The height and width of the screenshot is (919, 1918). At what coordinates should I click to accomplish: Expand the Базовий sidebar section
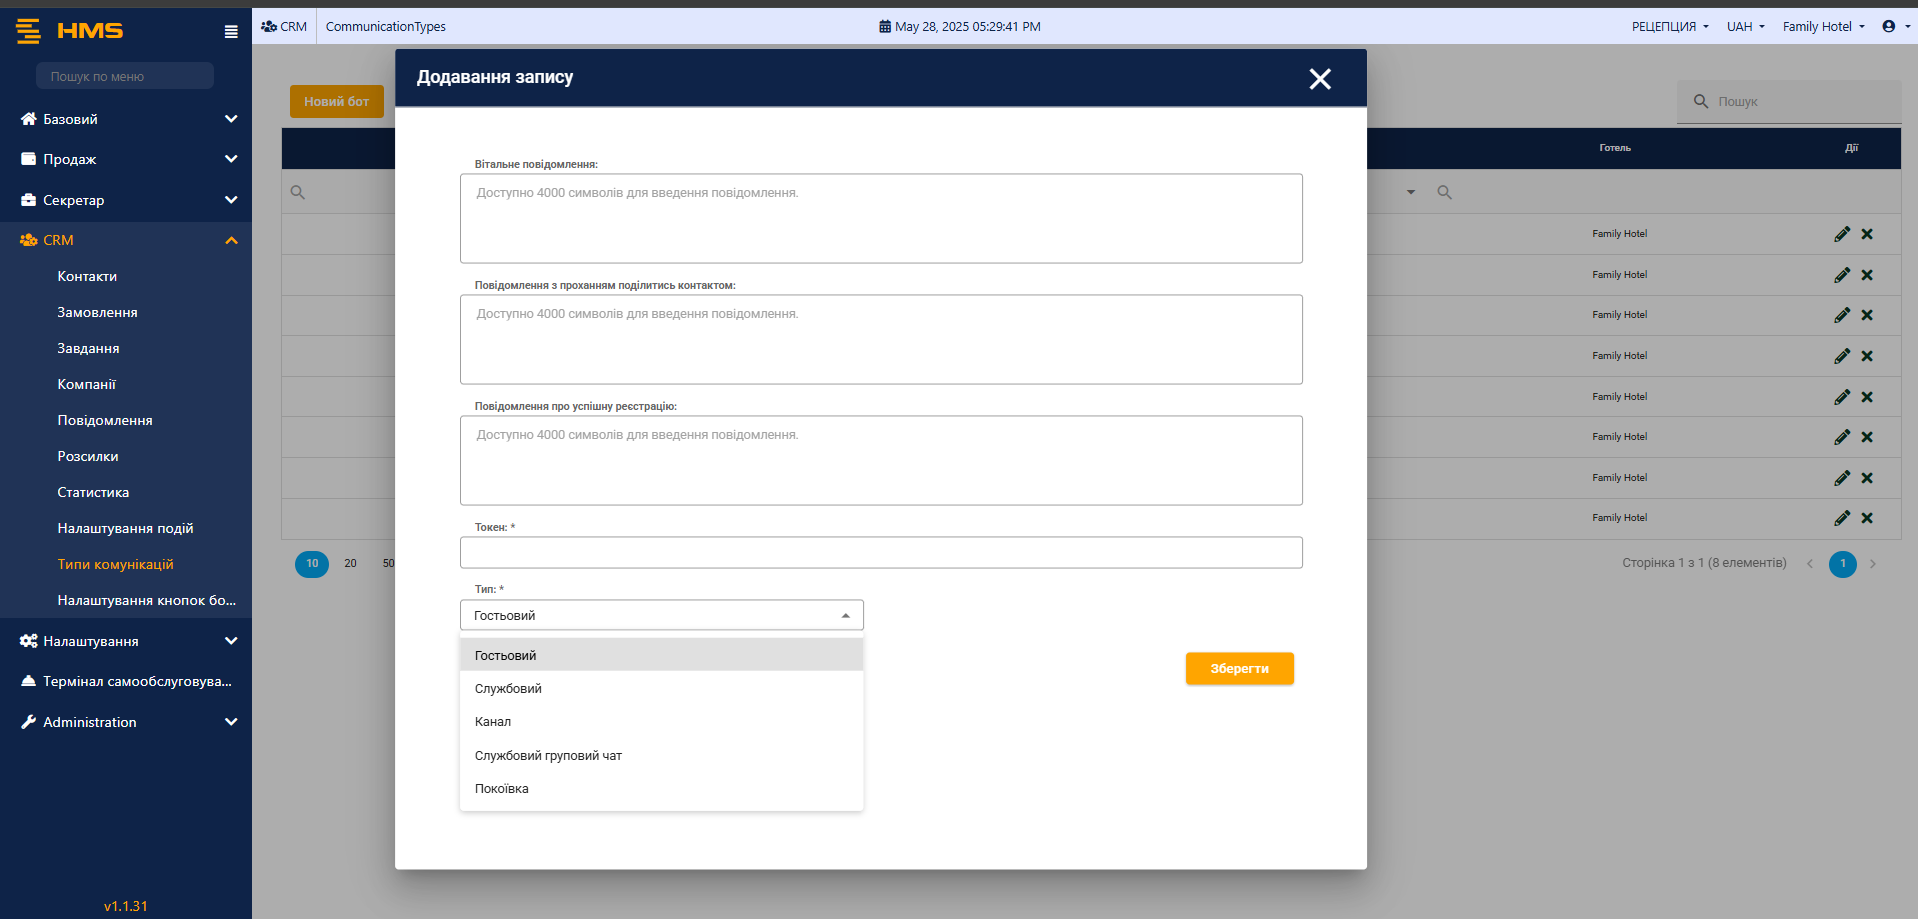coord(231,119)
